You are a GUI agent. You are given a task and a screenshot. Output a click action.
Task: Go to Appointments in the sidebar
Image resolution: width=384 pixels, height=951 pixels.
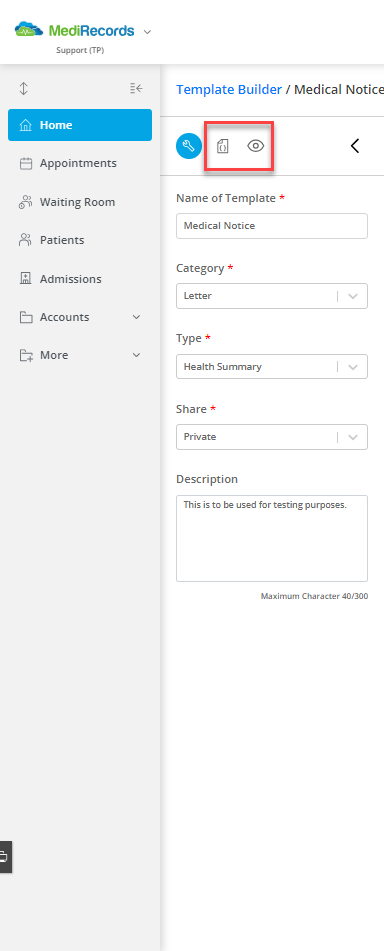click(x=80, y=163)
